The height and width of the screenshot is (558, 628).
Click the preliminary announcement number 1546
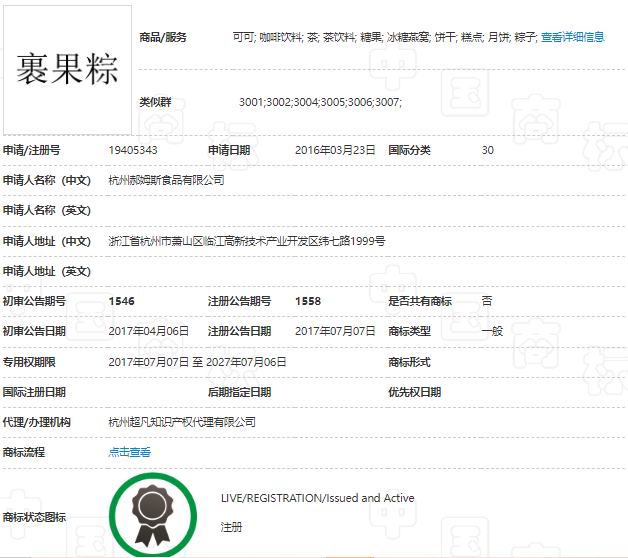(121, 301)
